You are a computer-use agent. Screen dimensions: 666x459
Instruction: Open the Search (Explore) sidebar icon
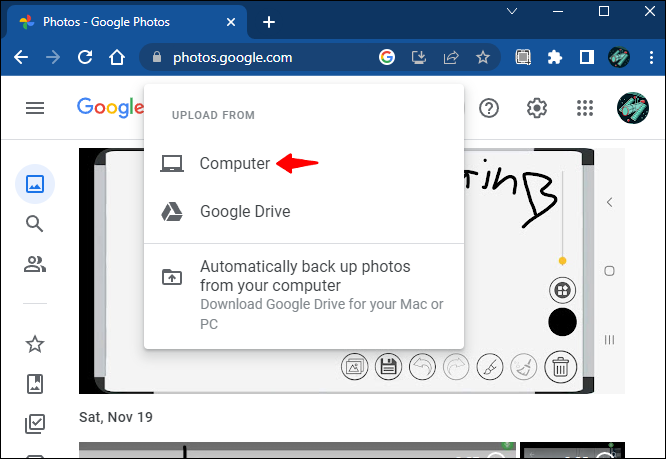35,224
